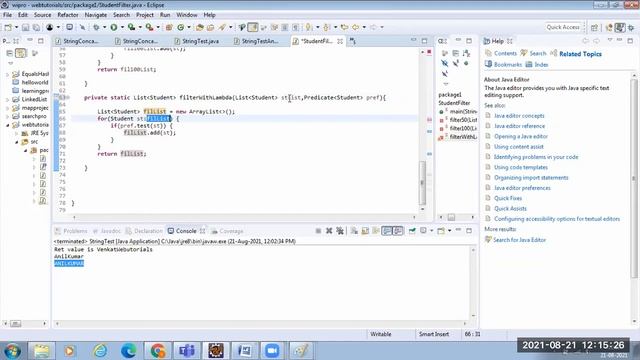Launch the green Run button in the toolbar

coord(114,27)
